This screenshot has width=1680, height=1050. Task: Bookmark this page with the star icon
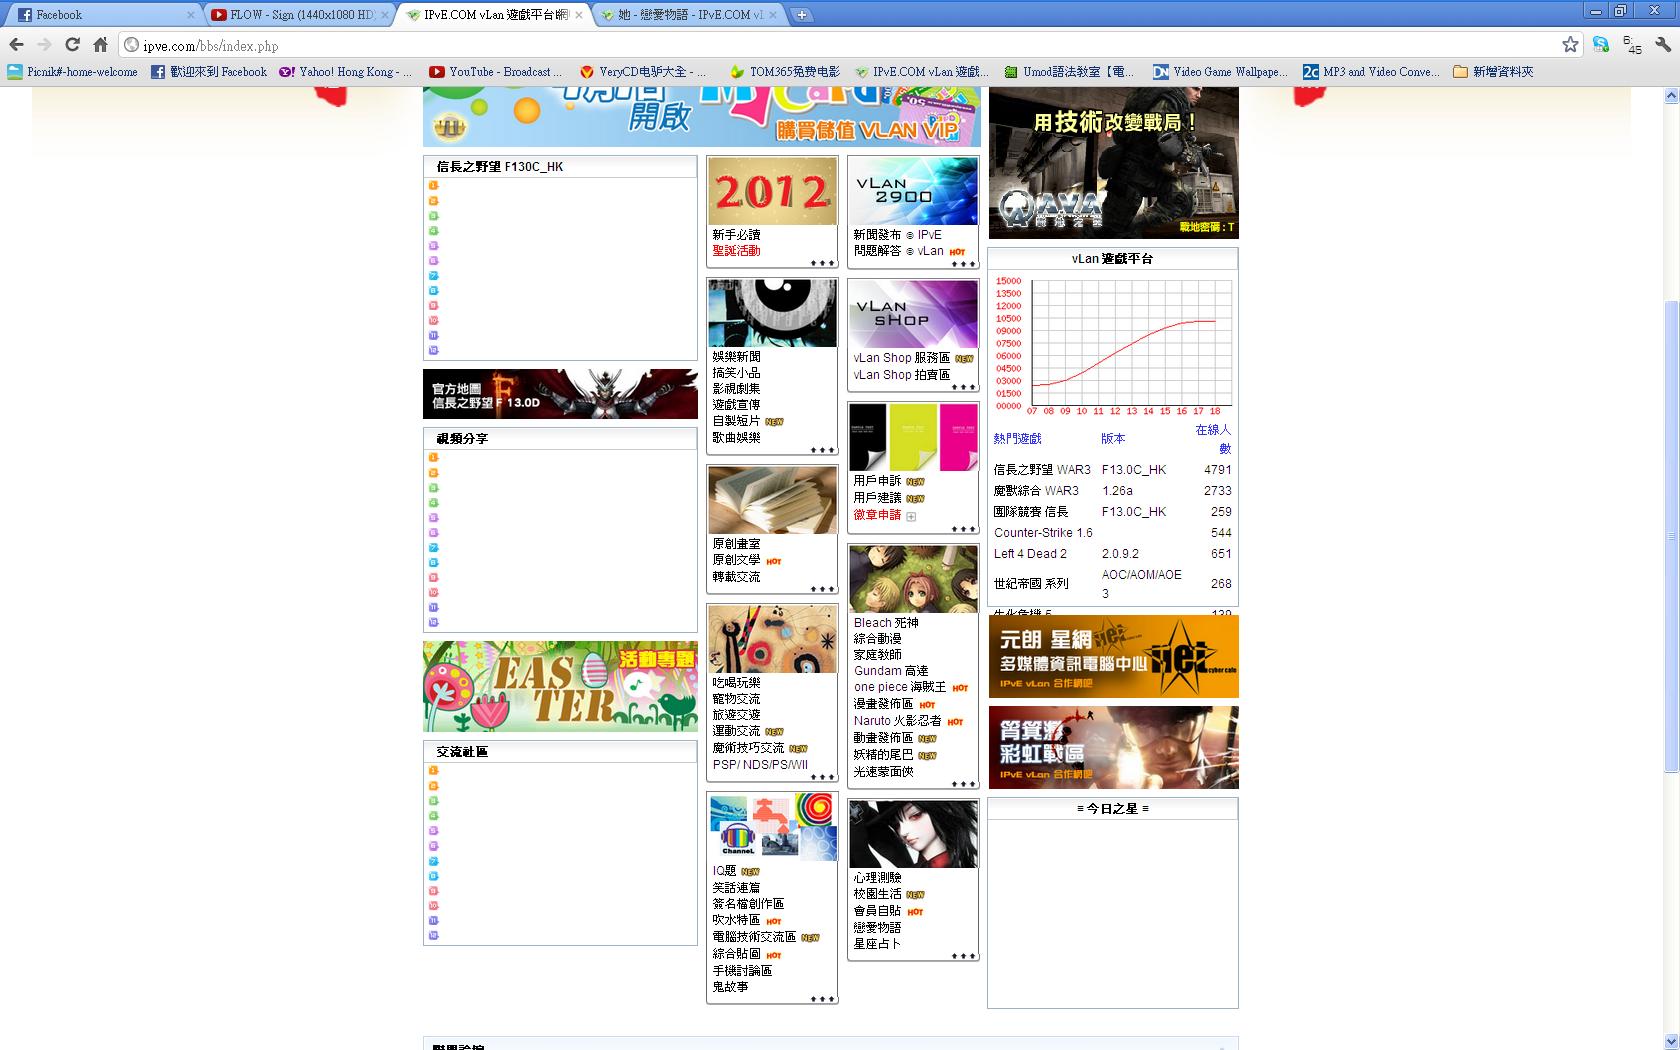pyautogui.click(x=1570, y=45)
